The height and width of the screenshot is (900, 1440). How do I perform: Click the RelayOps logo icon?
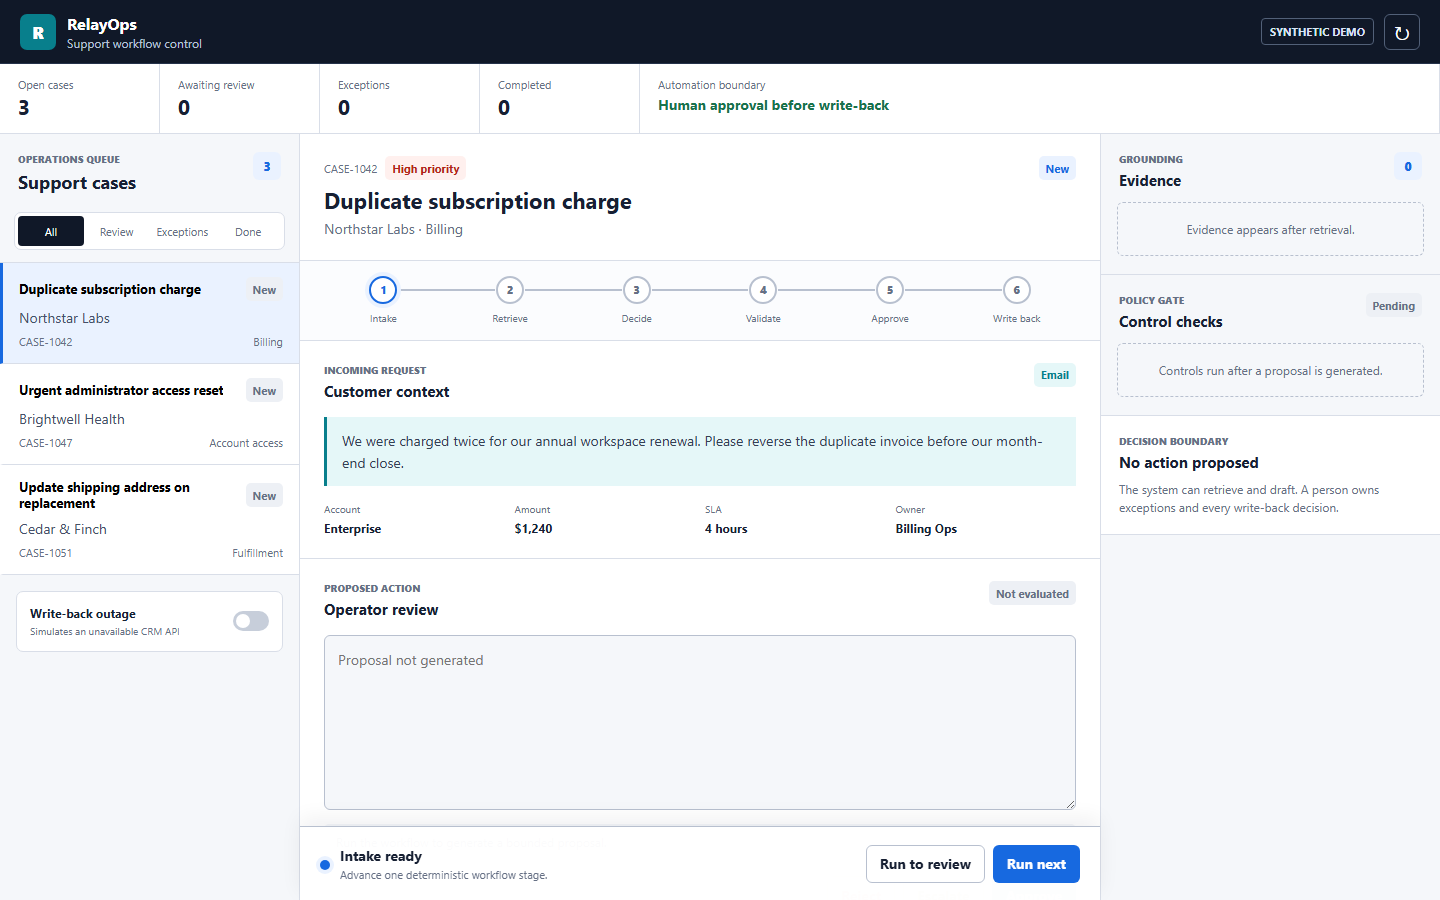coord(38,32)
